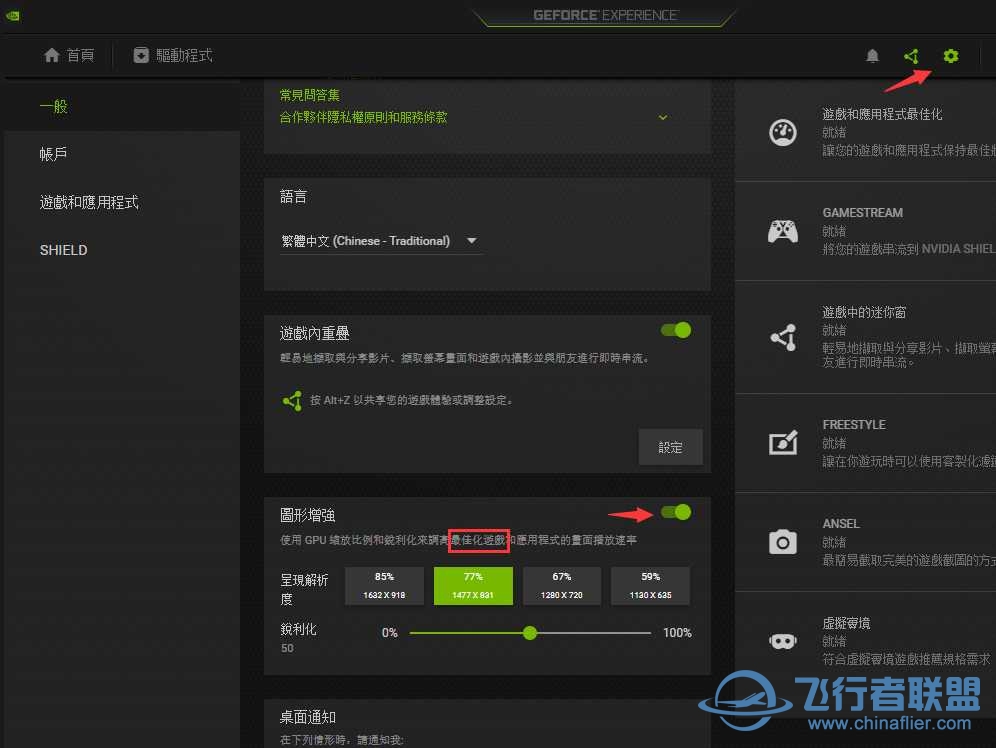Toggle the 圖形增強 image scaling switch
The width and height of the screenshot is (996, 748).
pyautogui.click(x=676, y=512)
